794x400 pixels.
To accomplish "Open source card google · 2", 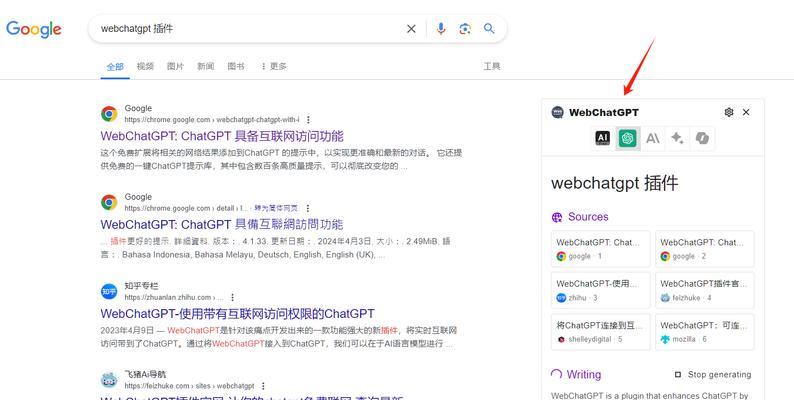I will tap(704, 249).
